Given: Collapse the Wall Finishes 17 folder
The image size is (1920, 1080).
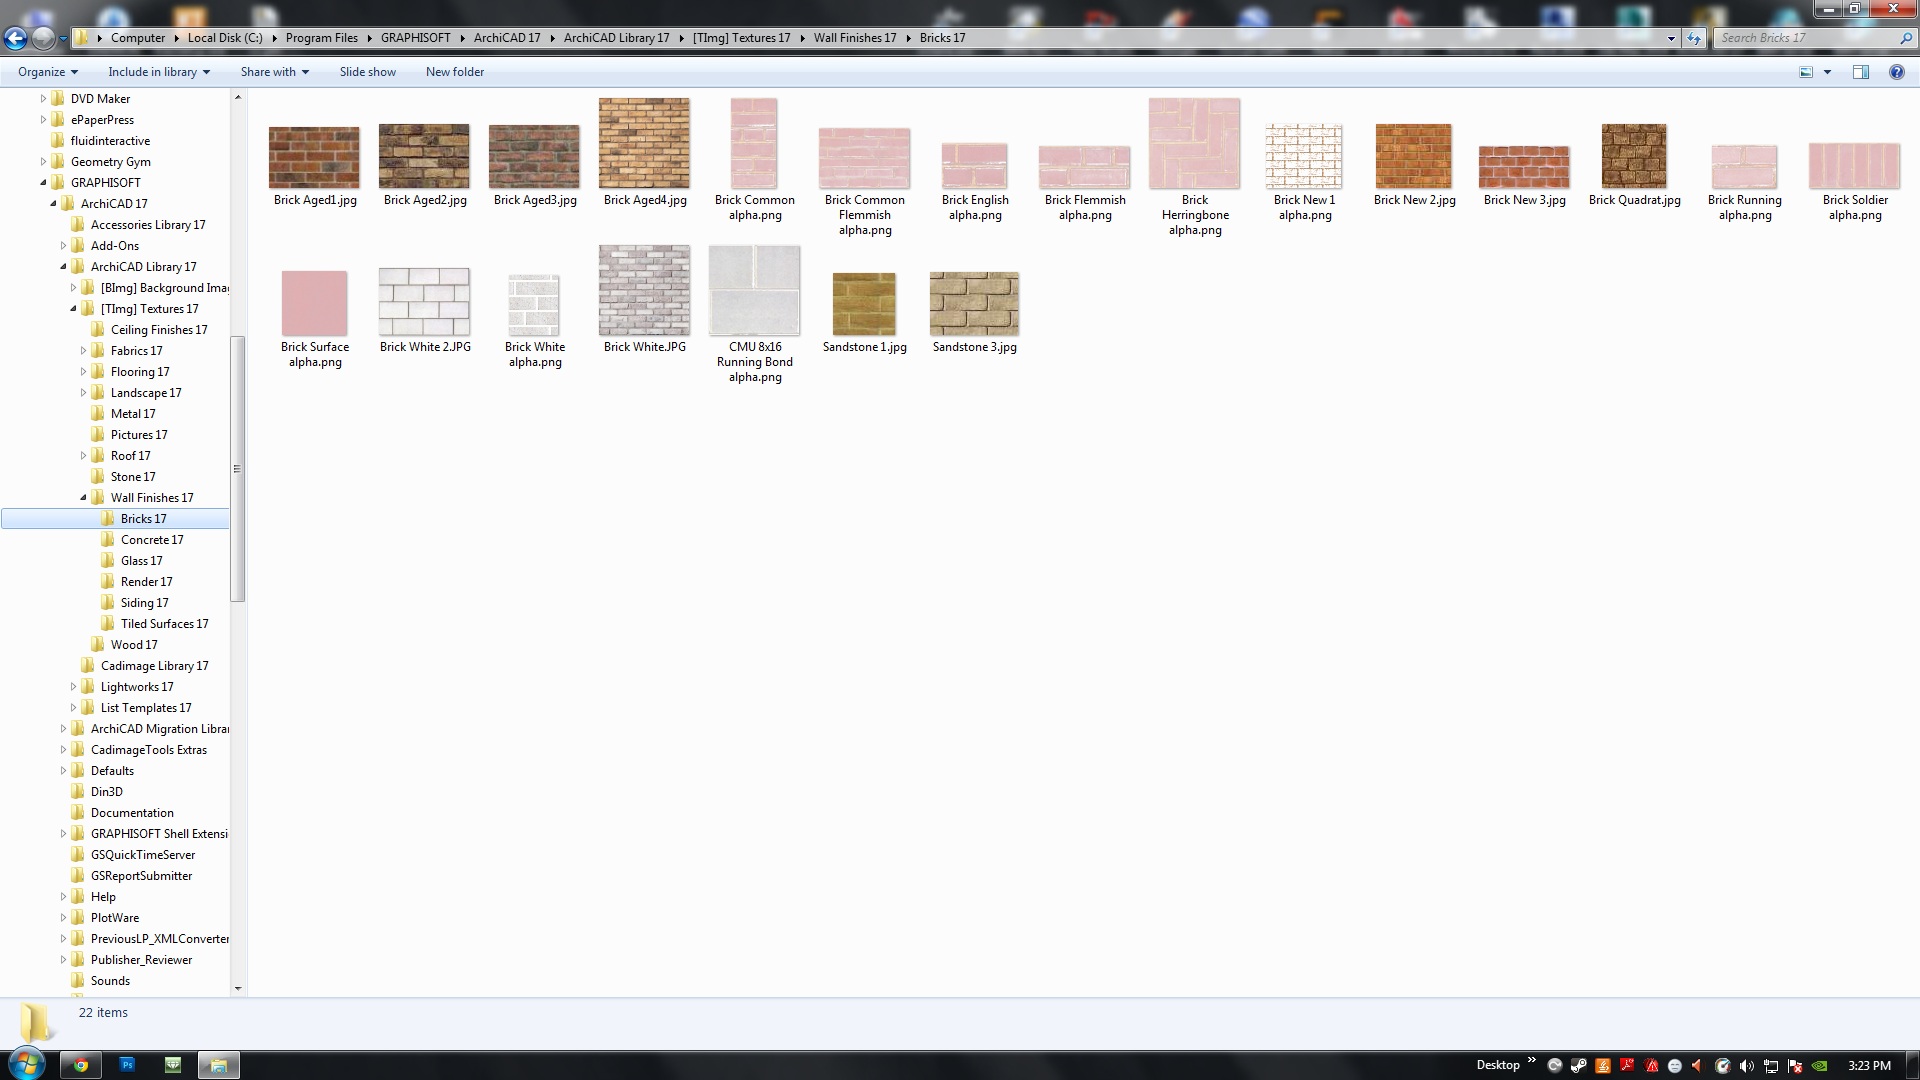Looking at the screenshot, I should tap(84, 498).
